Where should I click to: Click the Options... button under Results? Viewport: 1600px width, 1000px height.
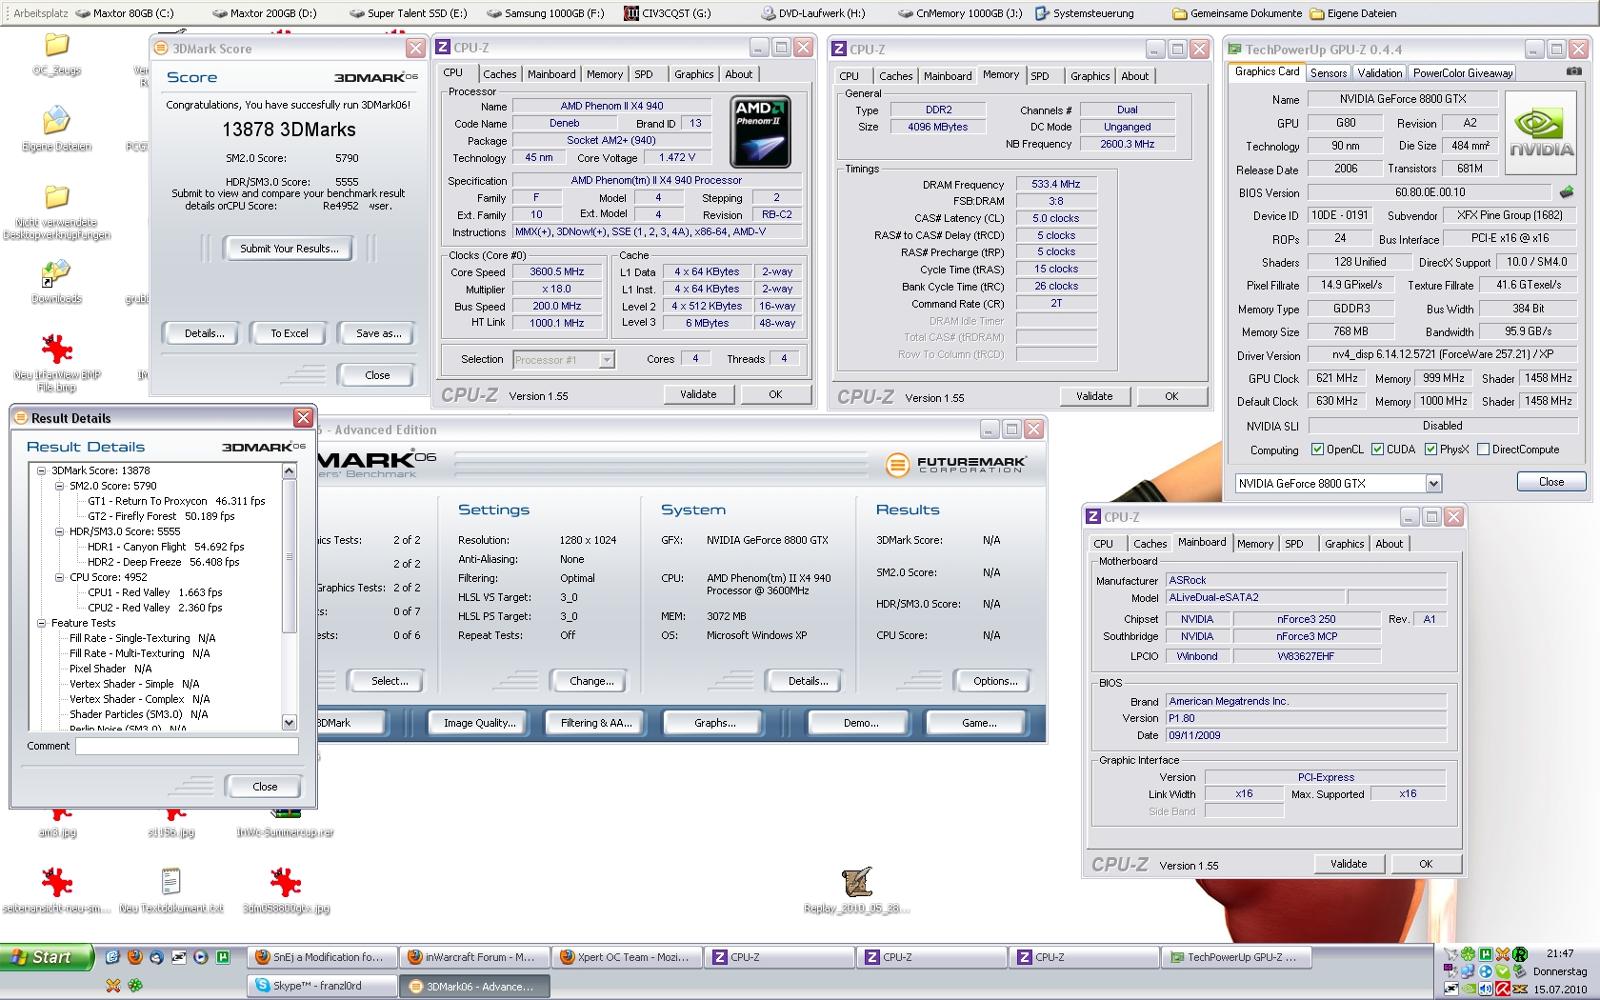[995, 681]
